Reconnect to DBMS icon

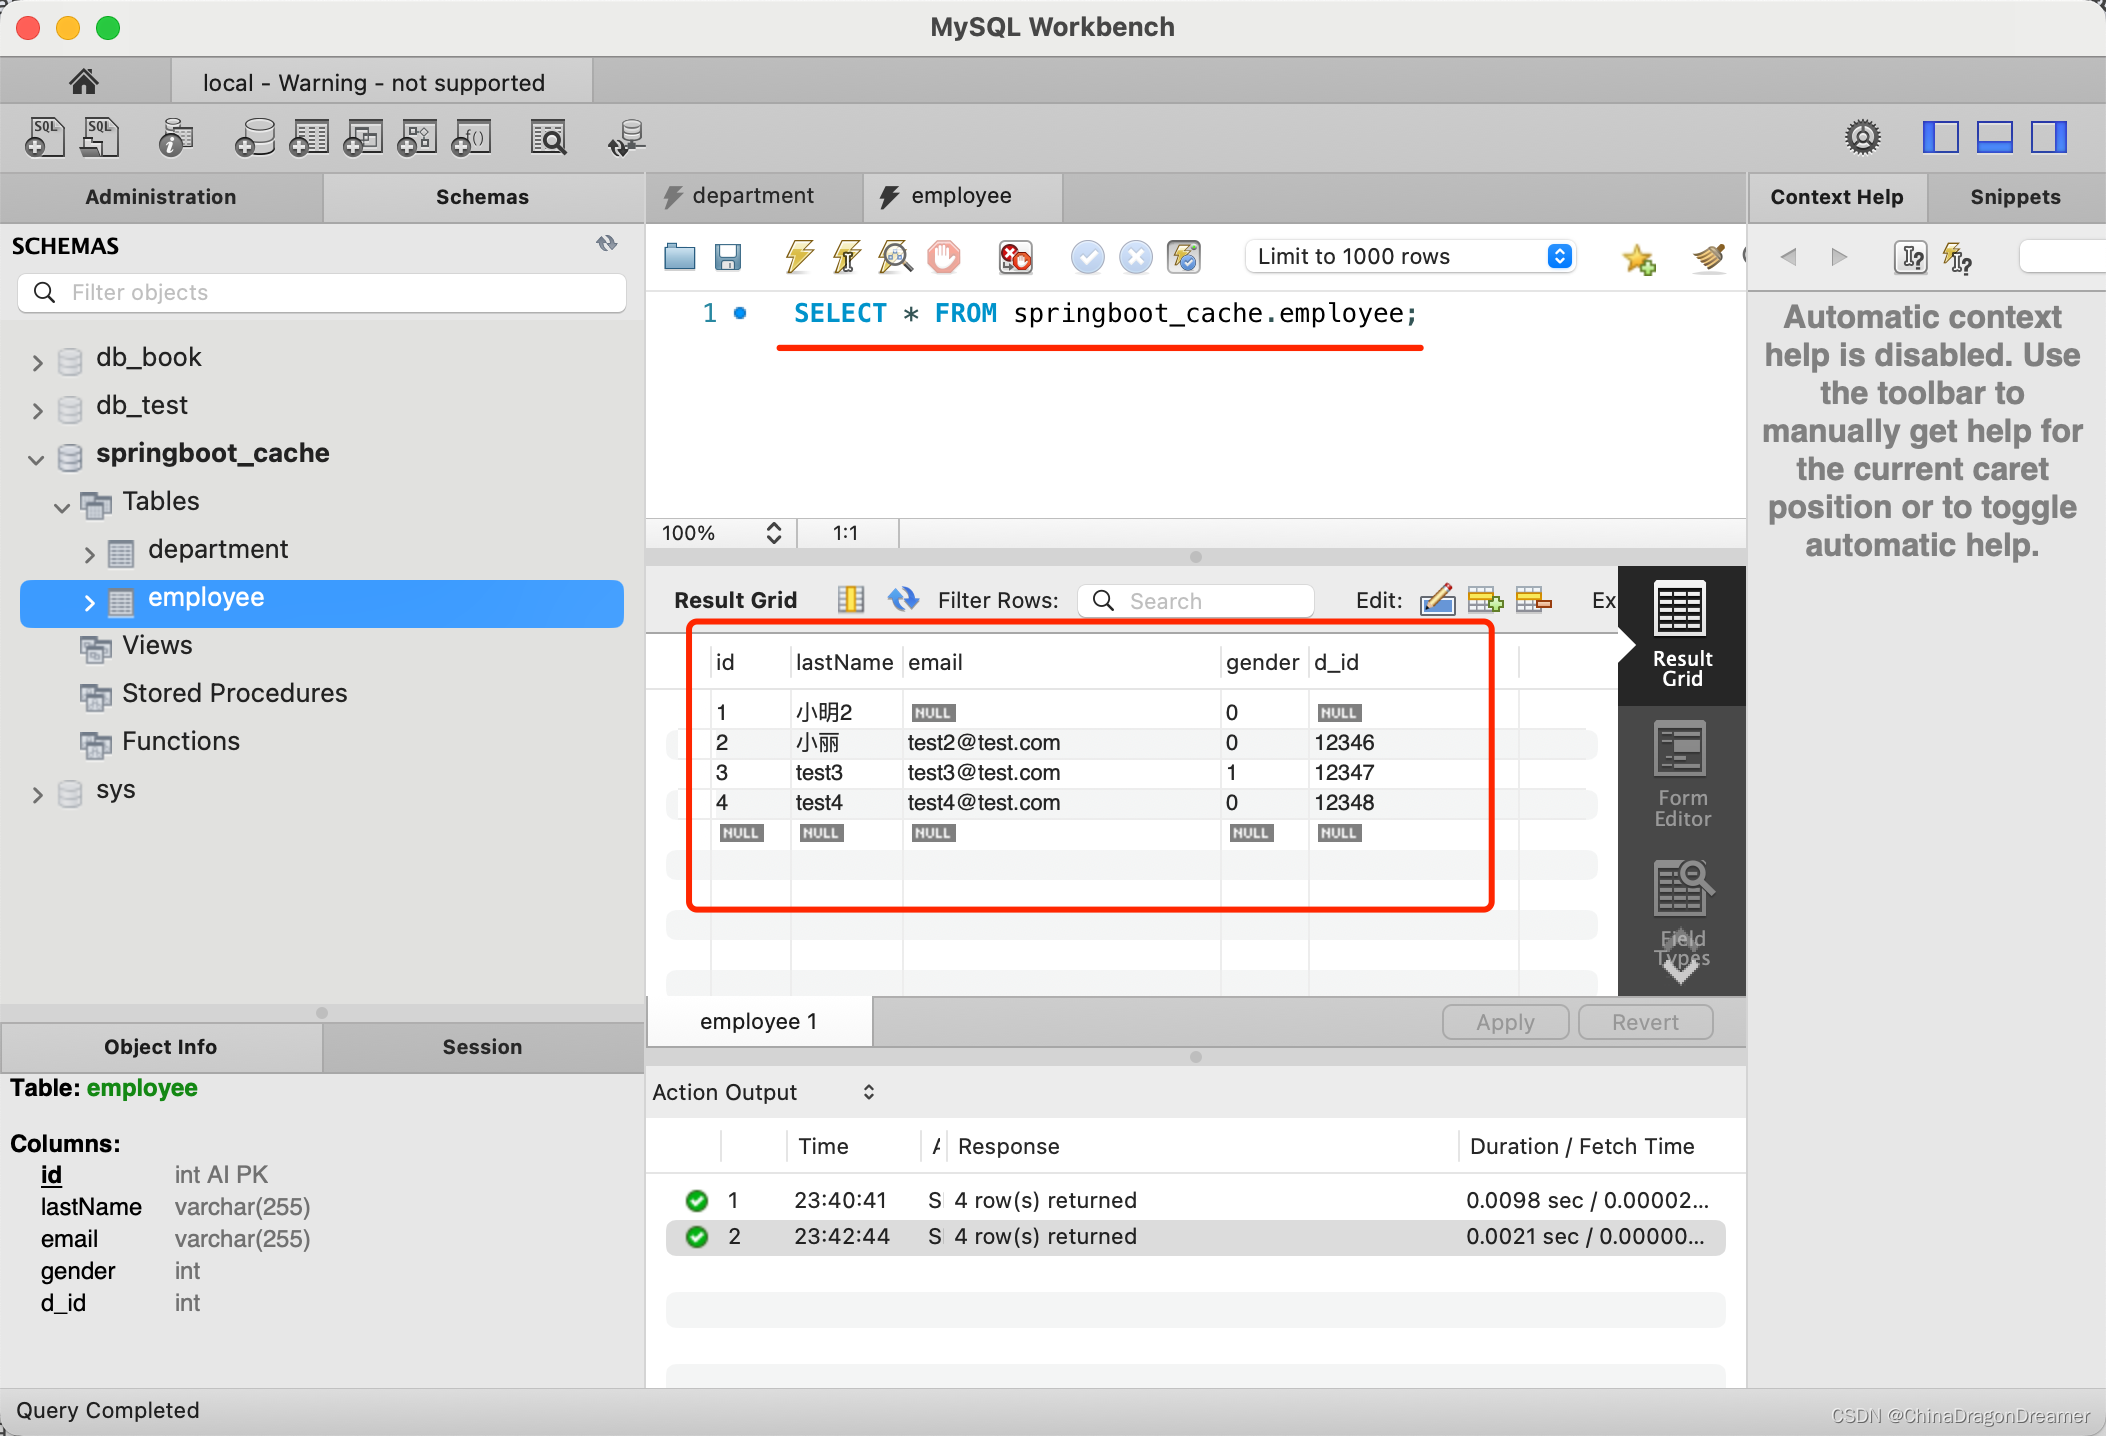tap(626, 137)
